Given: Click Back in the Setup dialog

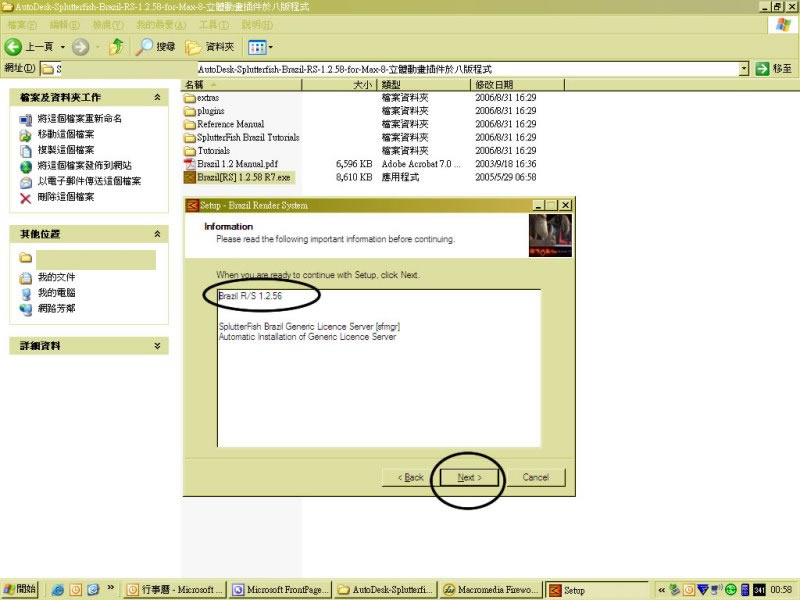Looking at the screenshot, I should click(411, 478).
